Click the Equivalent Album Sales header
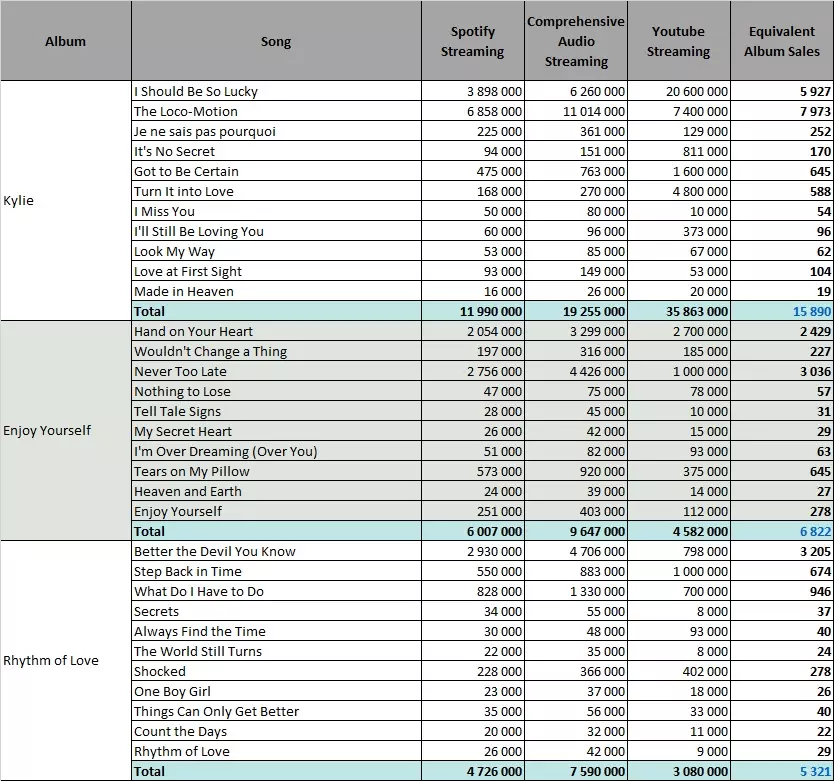The width and height of the screenshot is (834, 781). pos(782,41)
